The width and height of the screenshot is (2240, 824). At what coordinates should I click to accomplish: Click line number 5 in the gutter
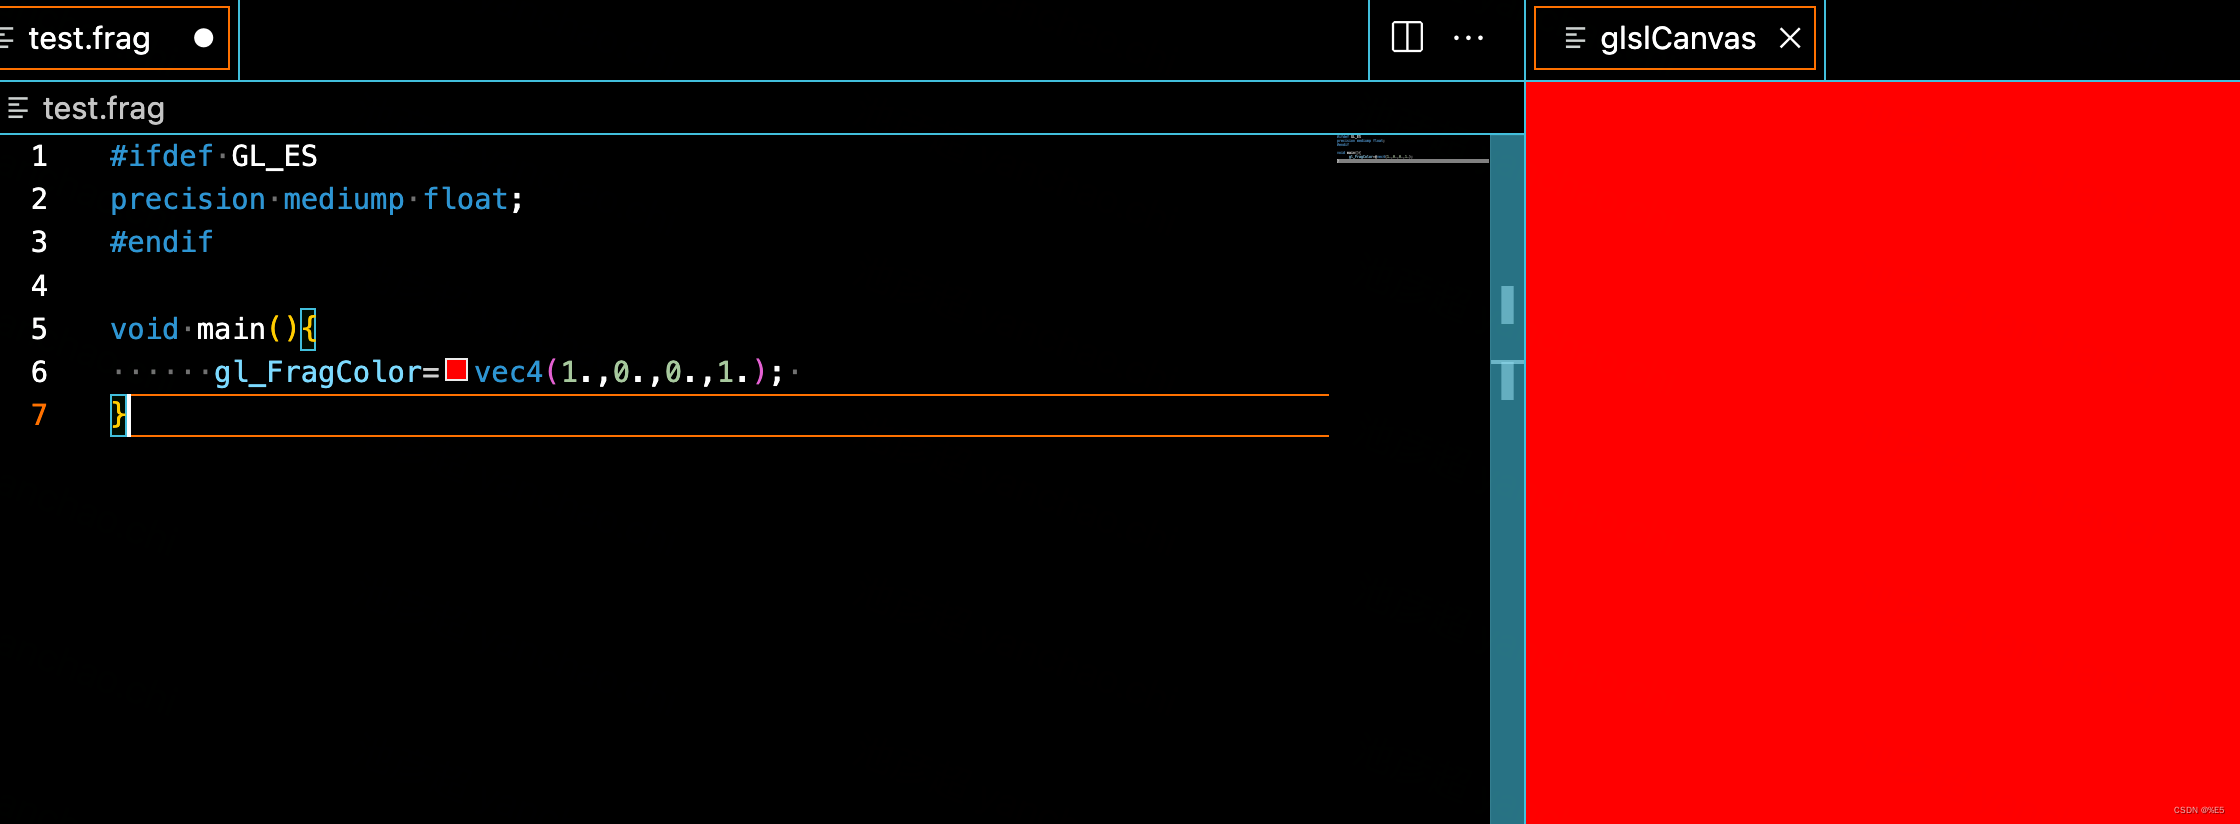39,329
